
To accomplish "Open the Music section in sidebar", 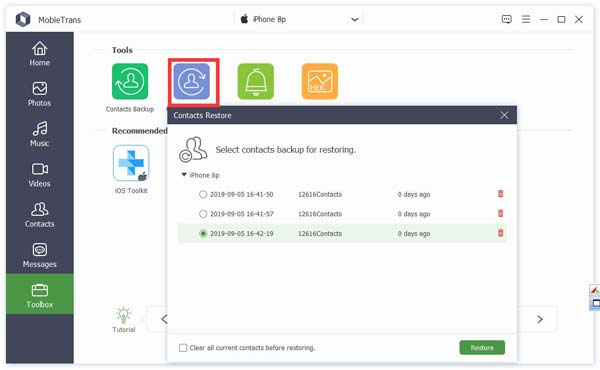I will 39,134.
